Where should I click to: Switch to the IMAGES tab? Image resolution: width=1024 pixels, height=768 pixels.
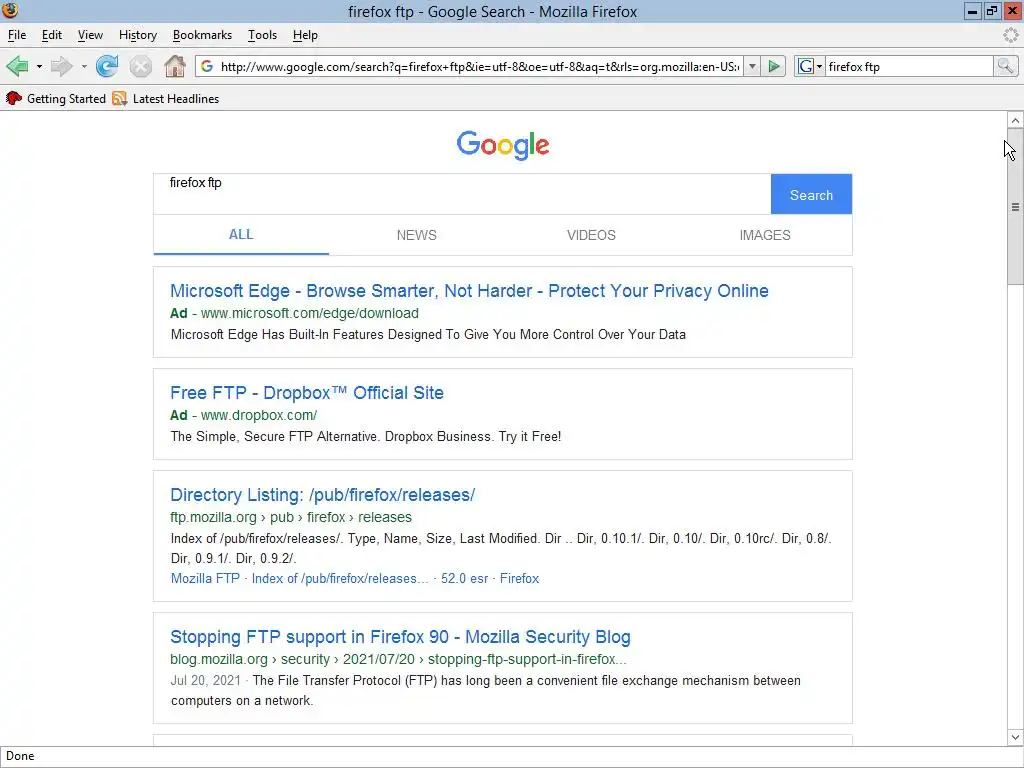tap(765, 234)
